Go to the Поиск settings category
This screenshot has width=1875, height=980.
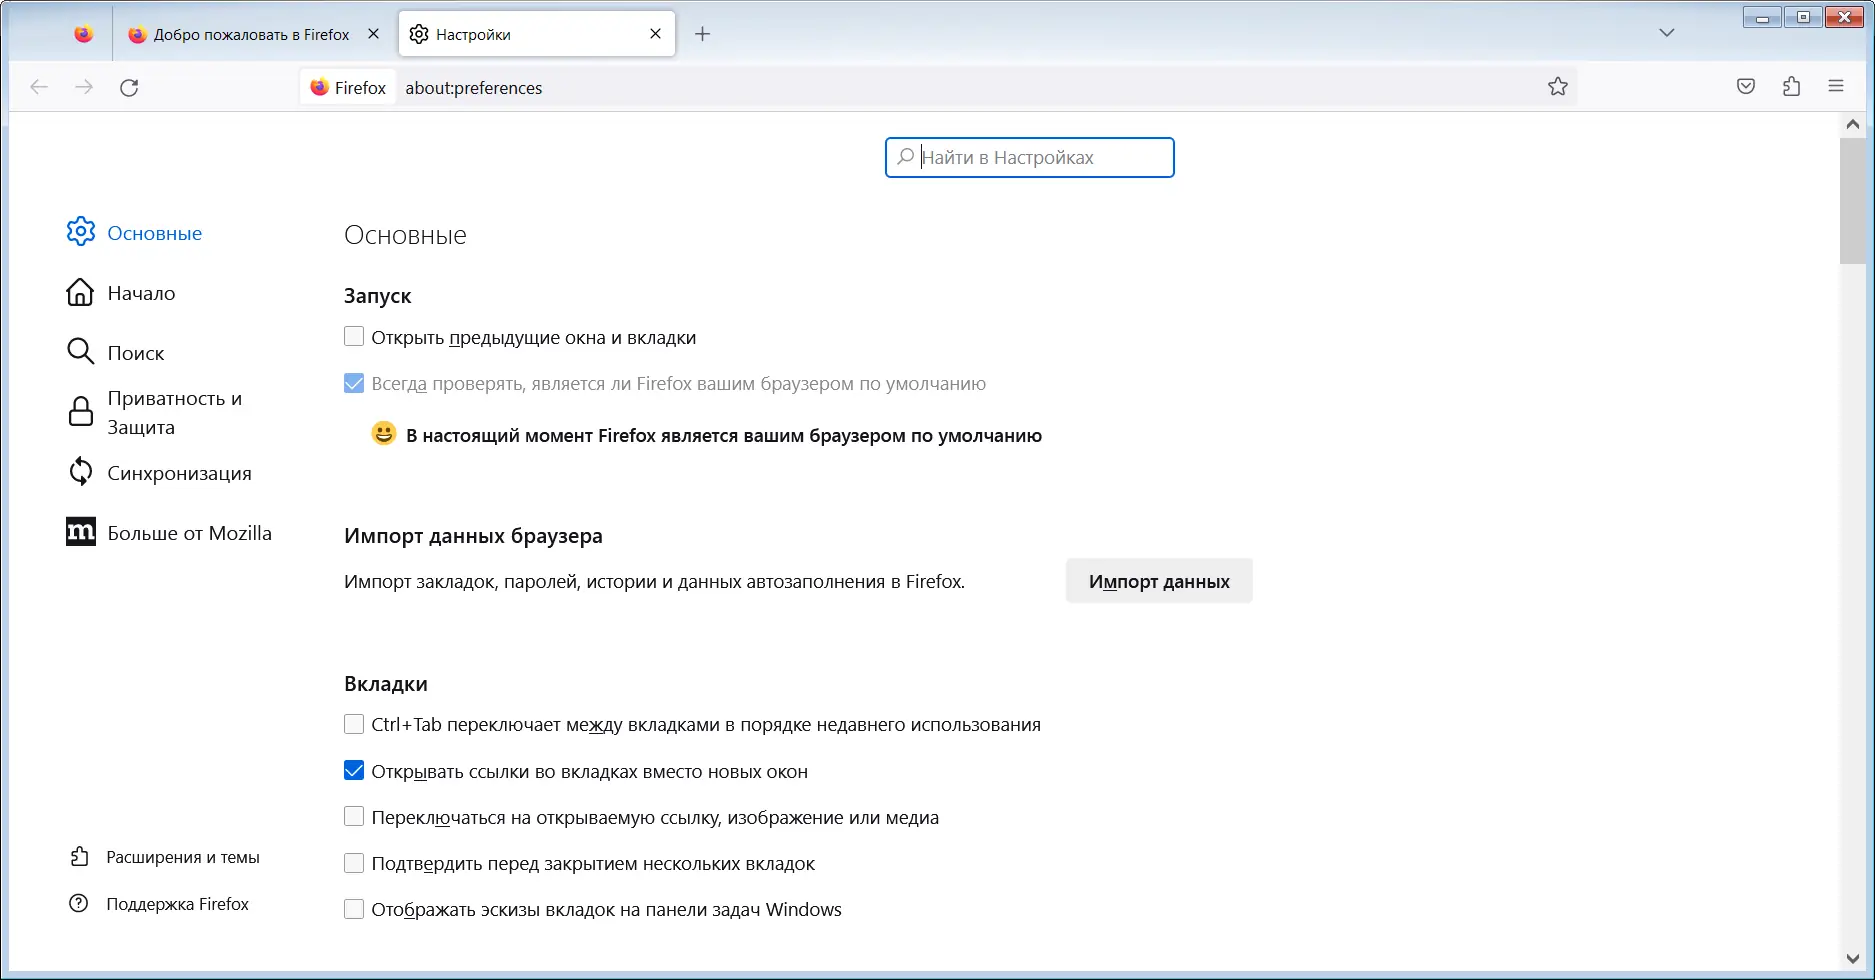point(135,352)
